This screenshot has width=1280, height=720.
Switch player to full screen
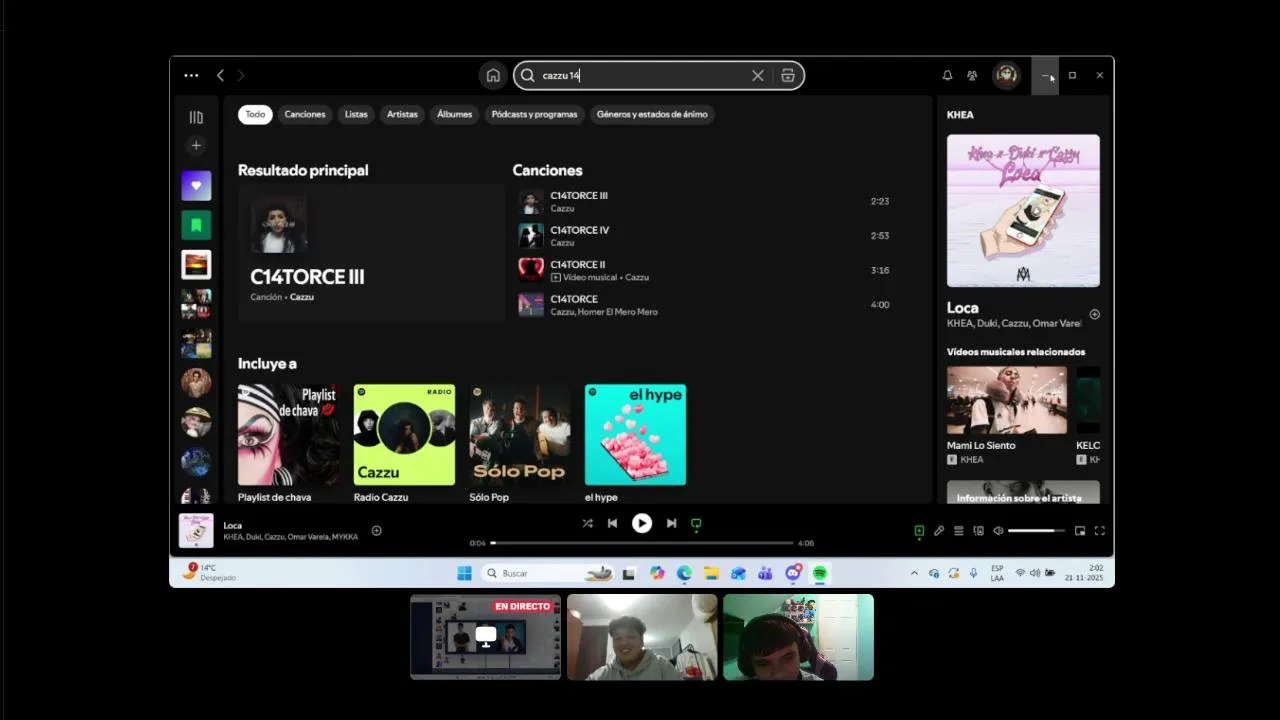[x=1100, y=531]
